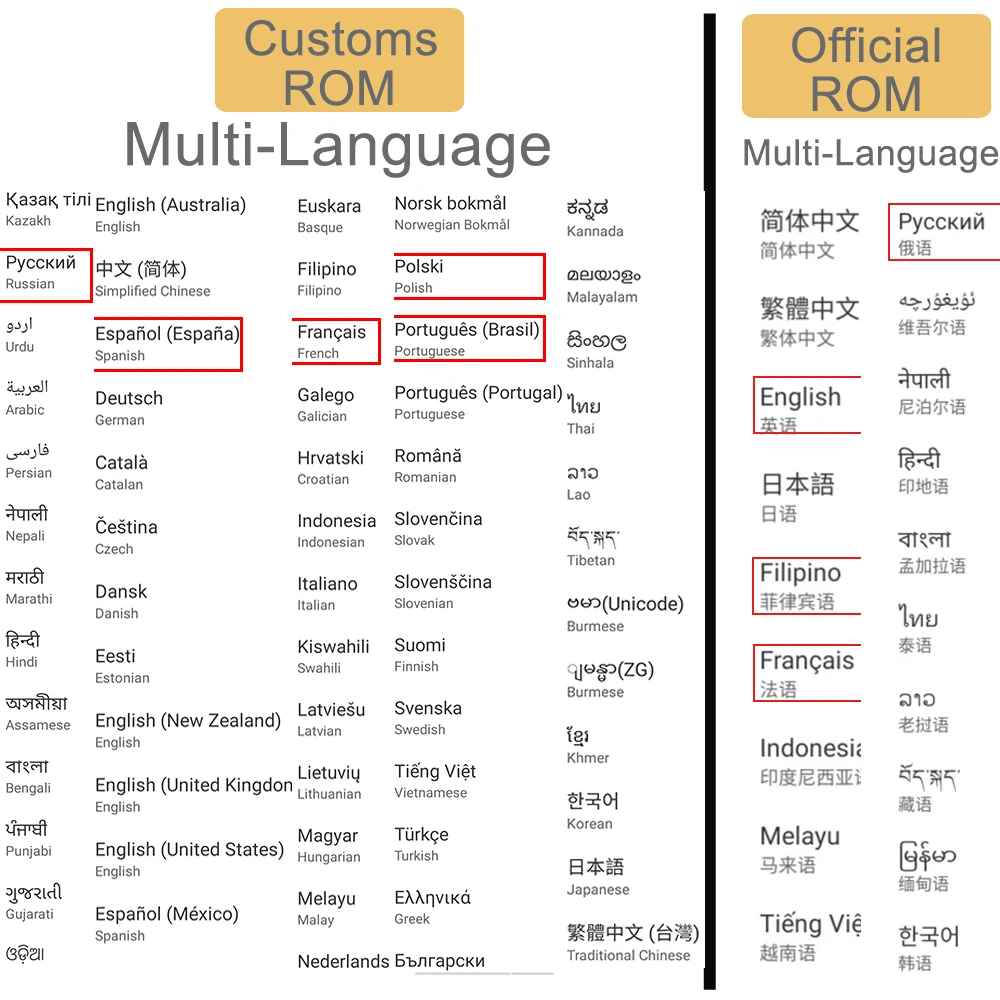Pick Tibetan in the Customs ROM list
The width and height of the screenshot is (1000, 1000).
tap(593, 548)
